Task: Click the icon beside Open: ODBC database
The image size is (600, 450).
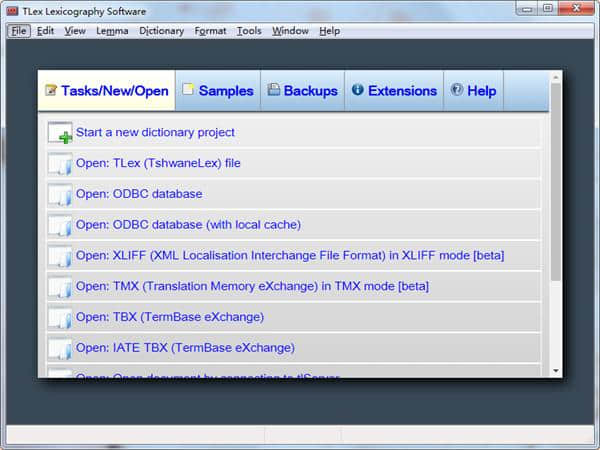Action: [60, 194]
